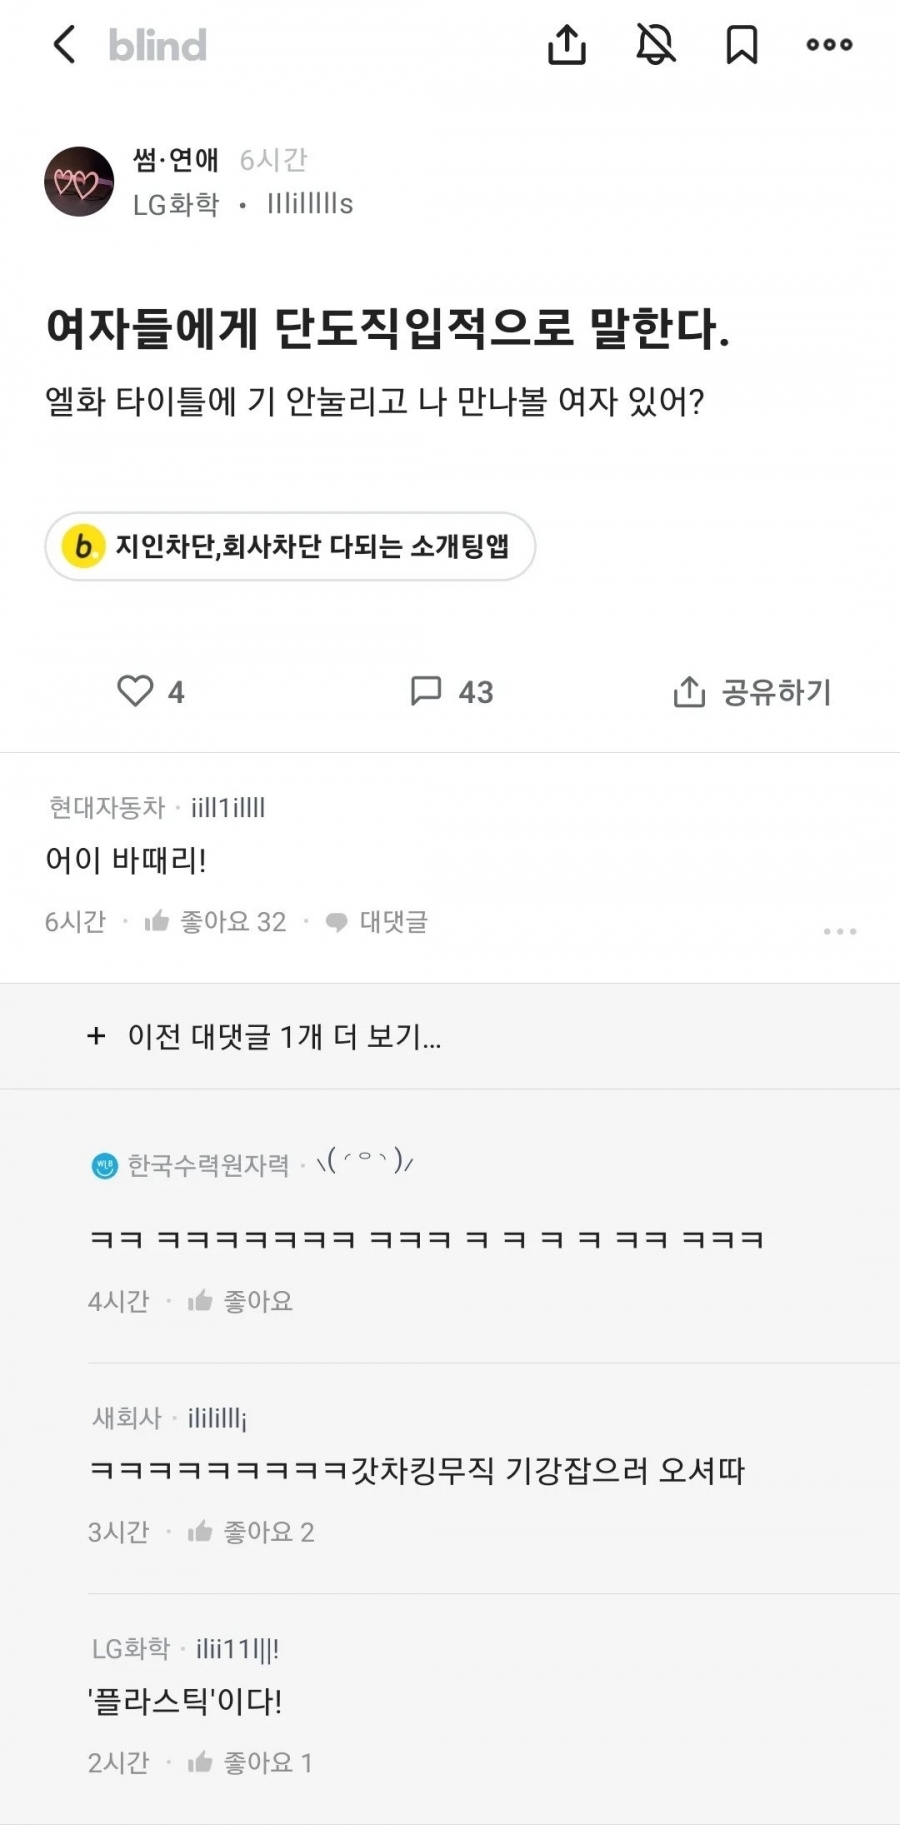Open the share icon in header
The width and height of the screenshot is (900, 1829).
566,45
